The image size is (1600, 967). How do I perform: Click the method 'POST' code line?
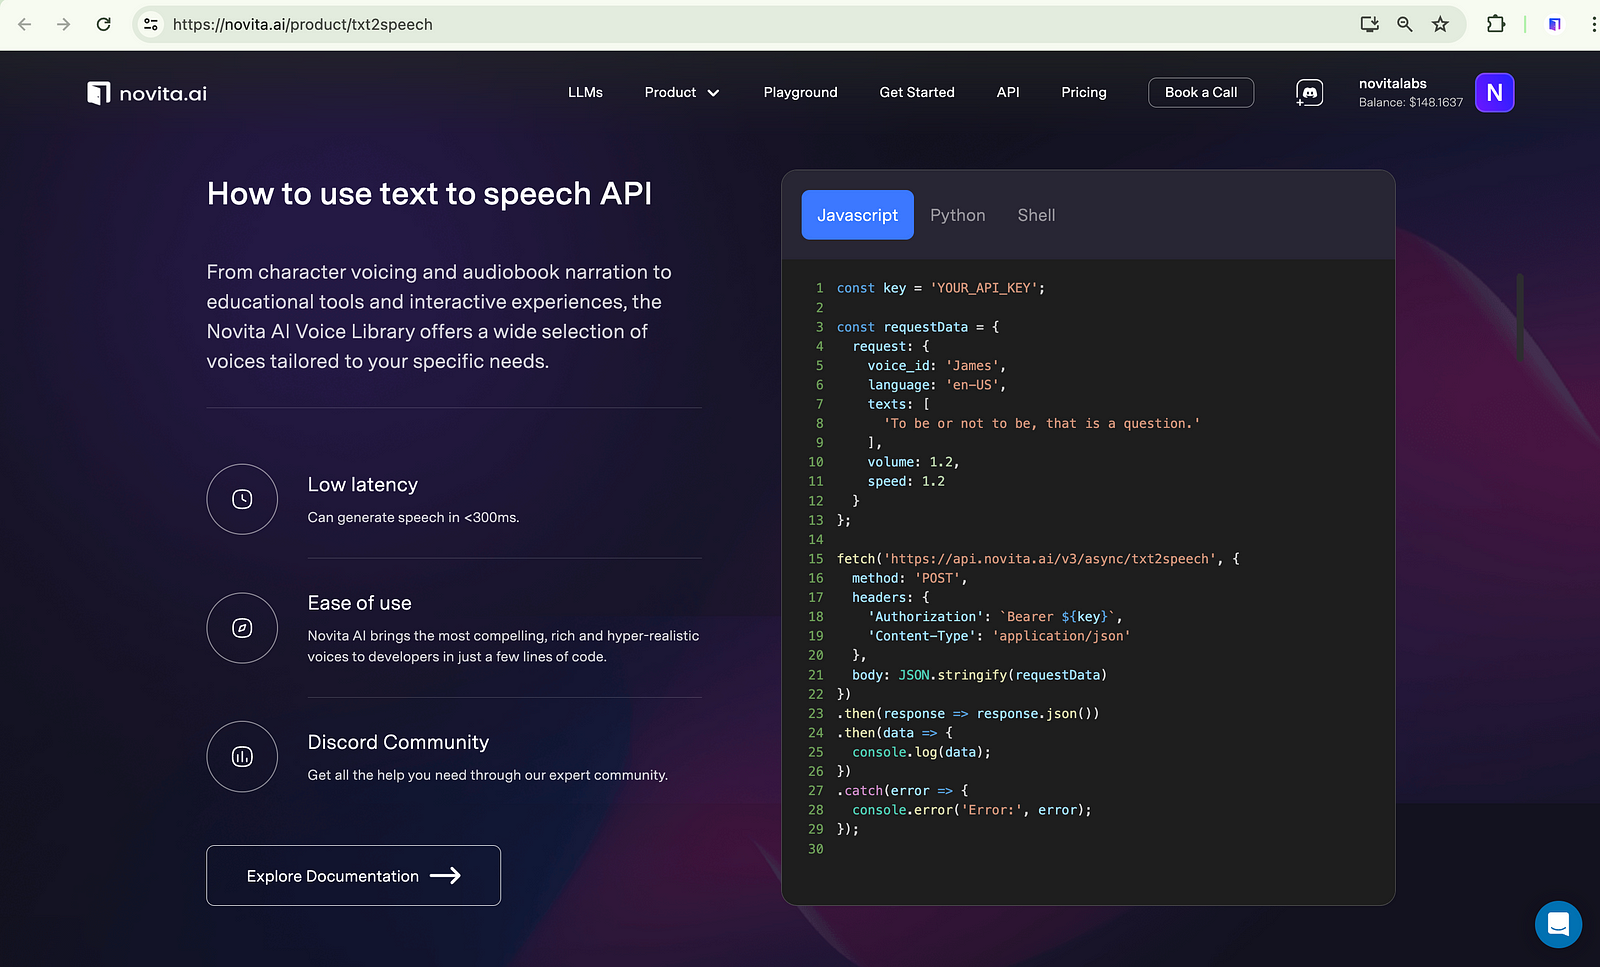pyautogui.click(x=909, y=578)
